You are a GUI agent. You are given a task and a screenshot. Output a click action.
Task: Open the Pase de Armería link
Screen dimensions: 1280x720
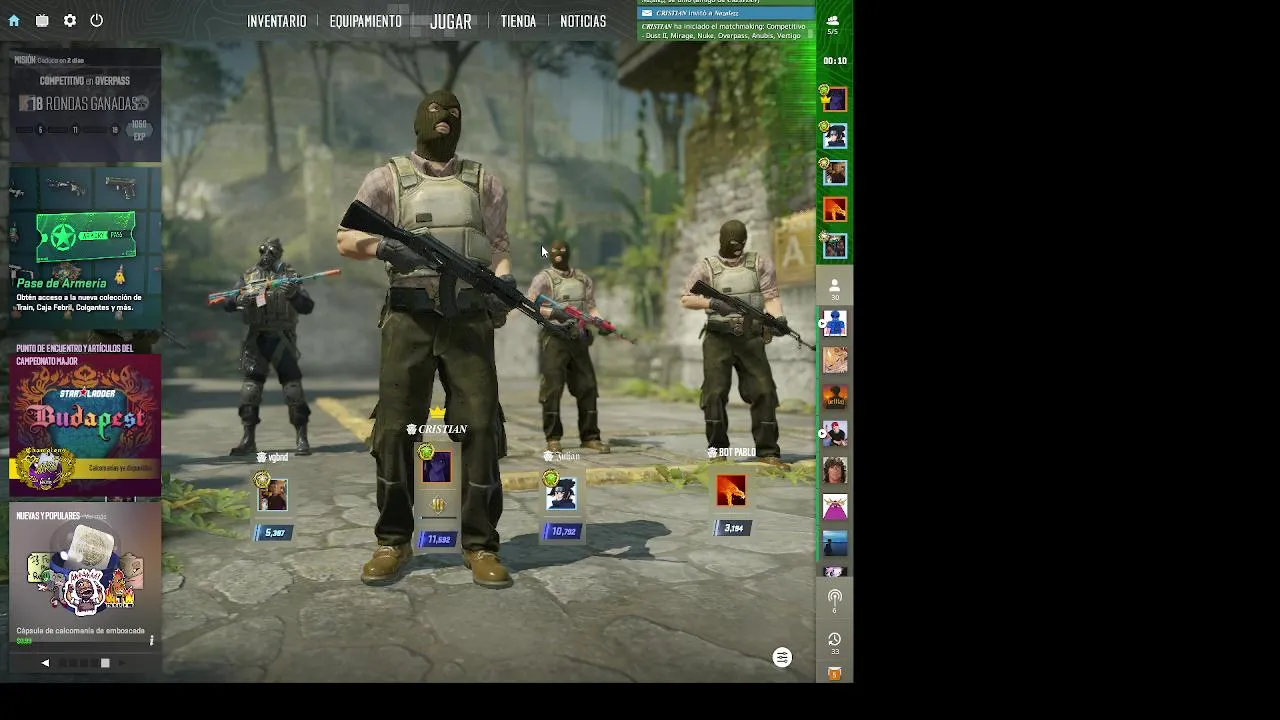[61, 283]
